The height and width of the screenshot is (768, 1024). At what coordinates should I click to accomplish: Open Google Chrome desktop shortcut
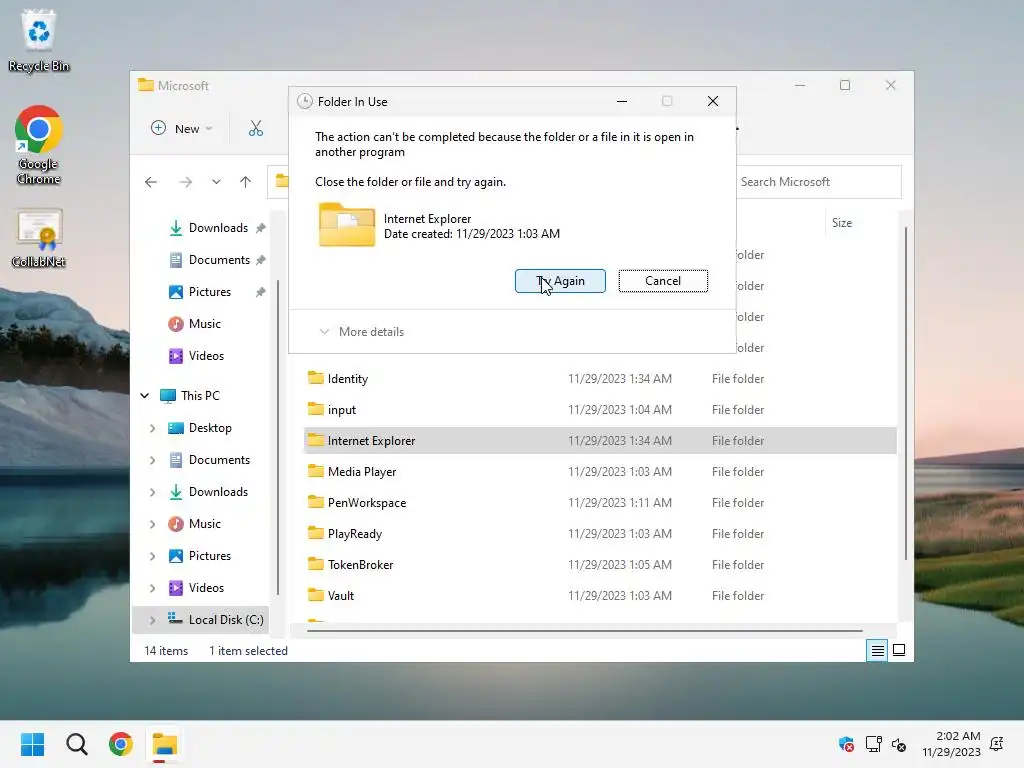39,145
